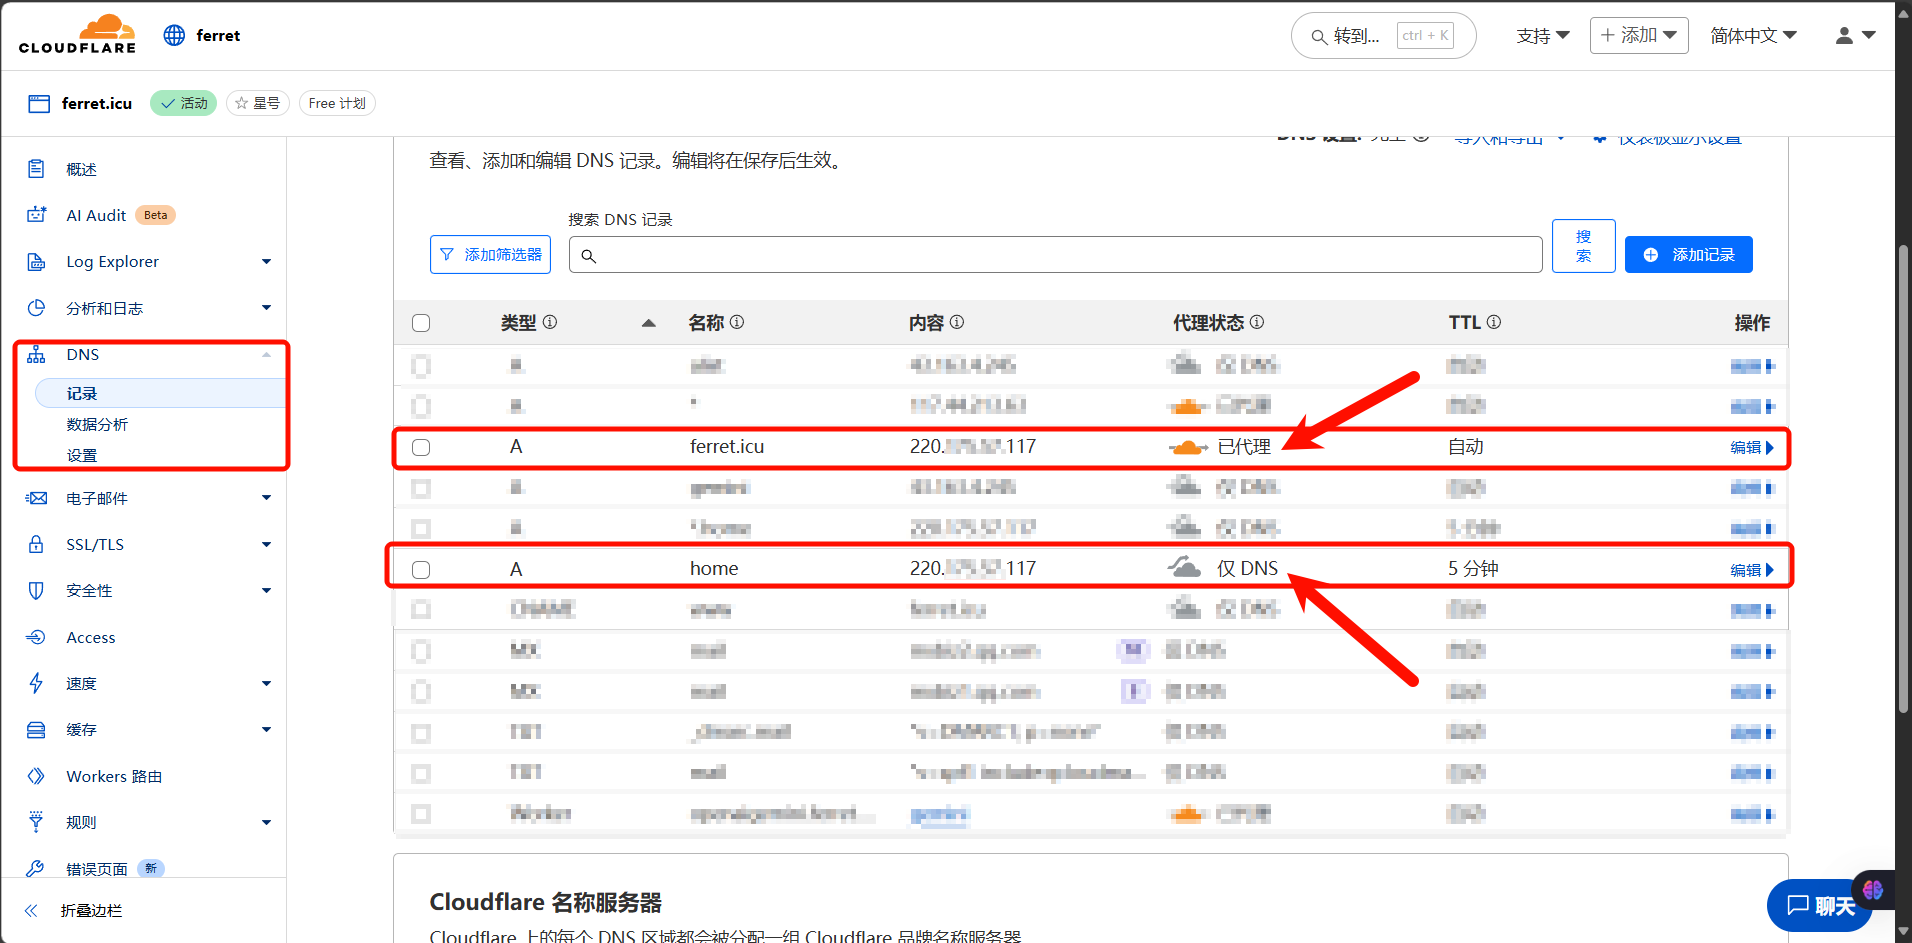Open the 添加 add dropdown
The image size is (1912, 943).
point(1639,35)
